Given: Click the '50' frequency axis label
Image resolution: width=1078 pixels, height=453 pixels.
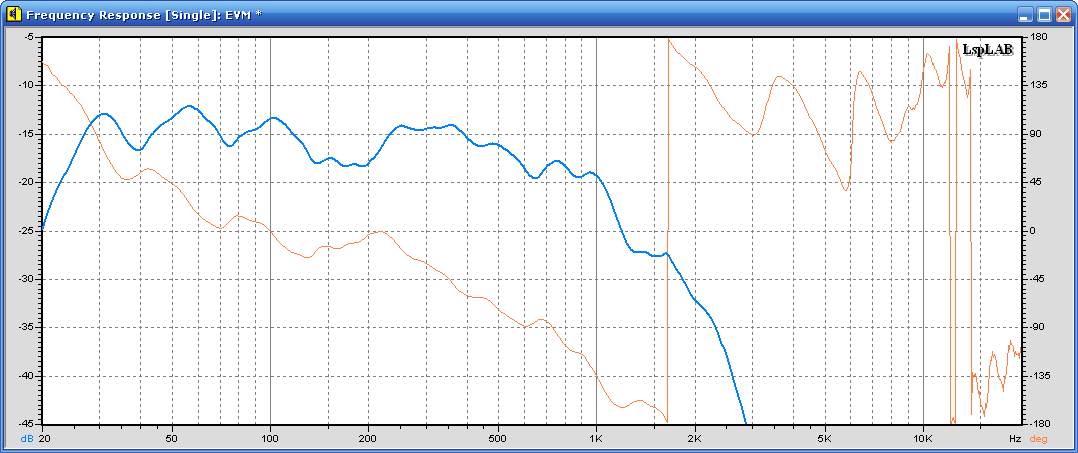Looking at the screenshot, I should click(x=172, y=438).
